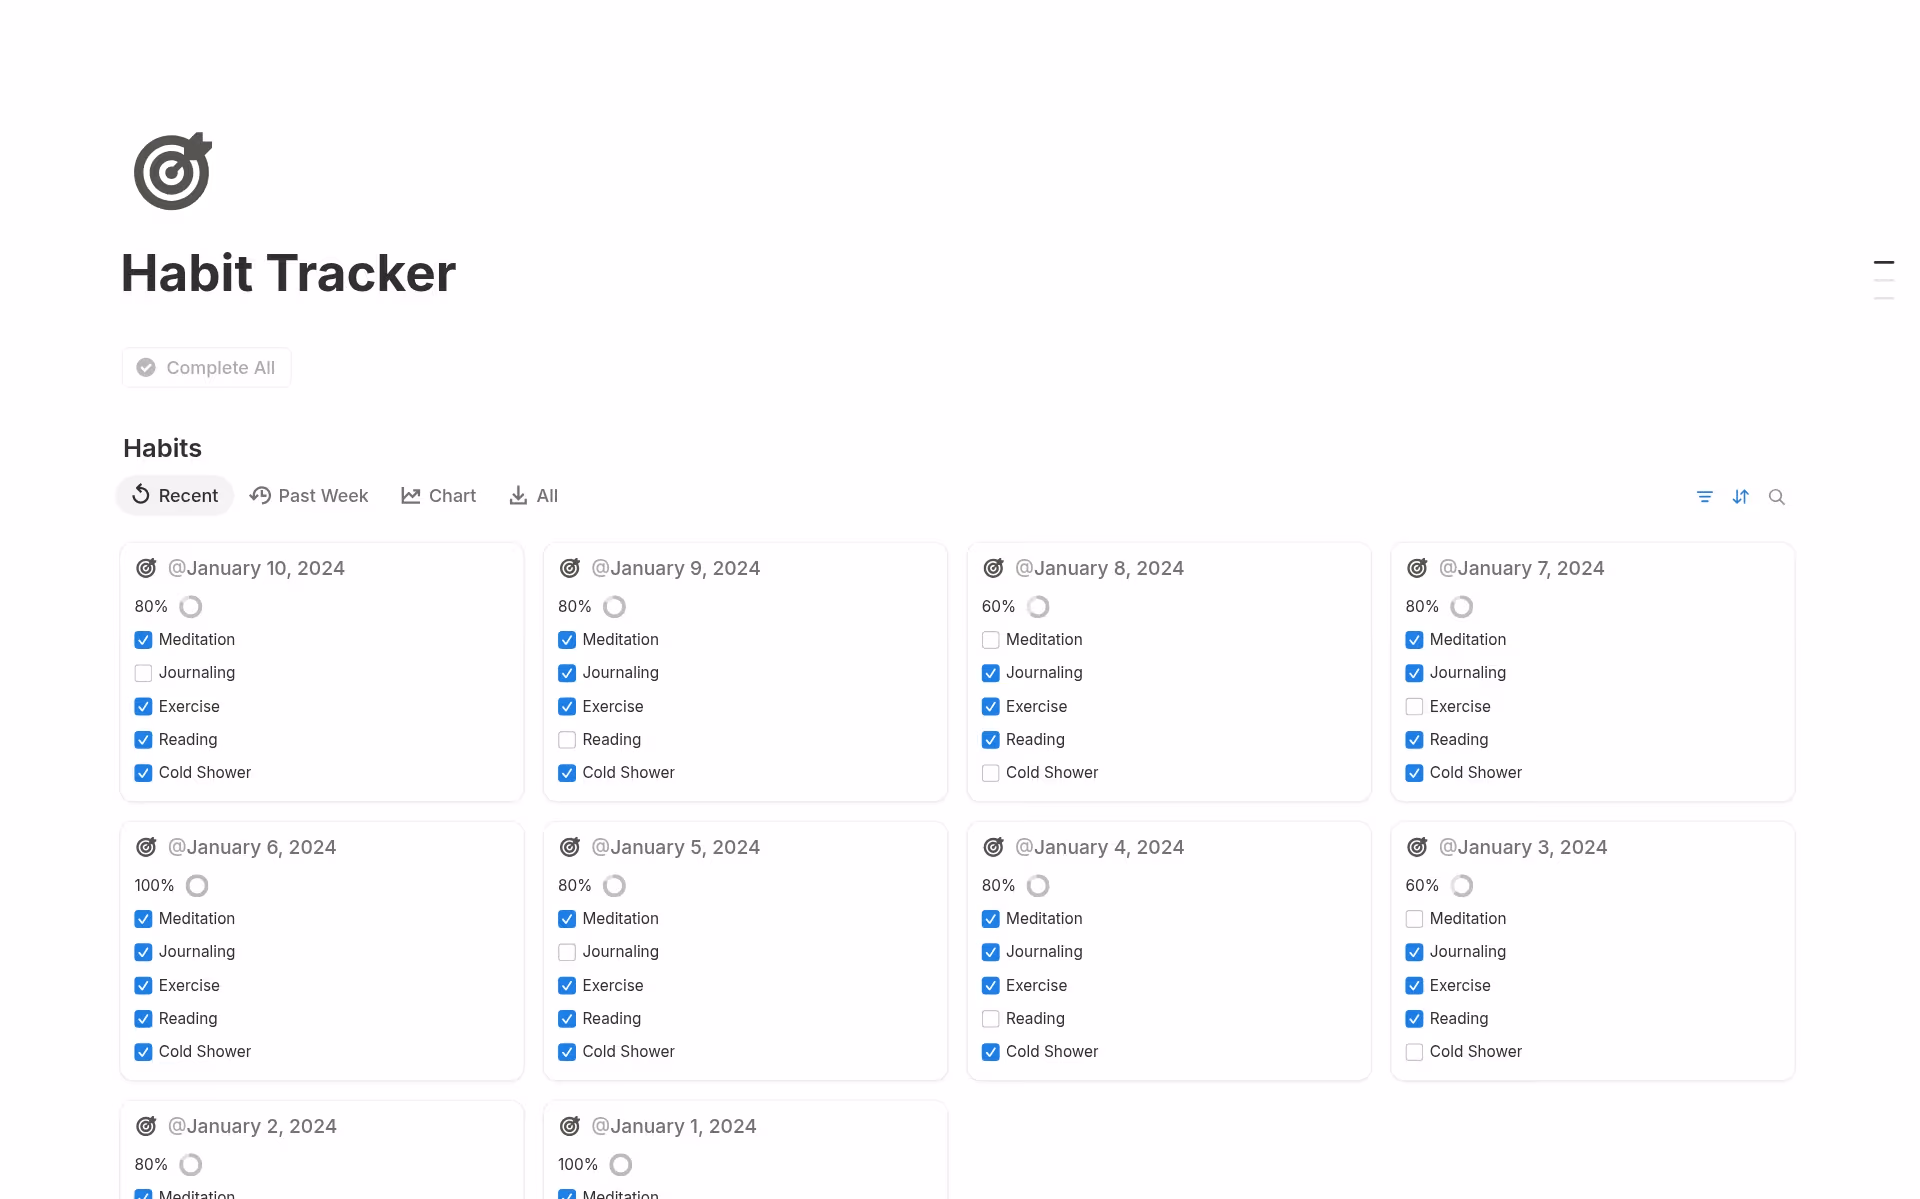Image resolution: width=1920 pixels, height=1199 pixels.
Task: Check Exercise on the January 7 card
Action: 1414,707
